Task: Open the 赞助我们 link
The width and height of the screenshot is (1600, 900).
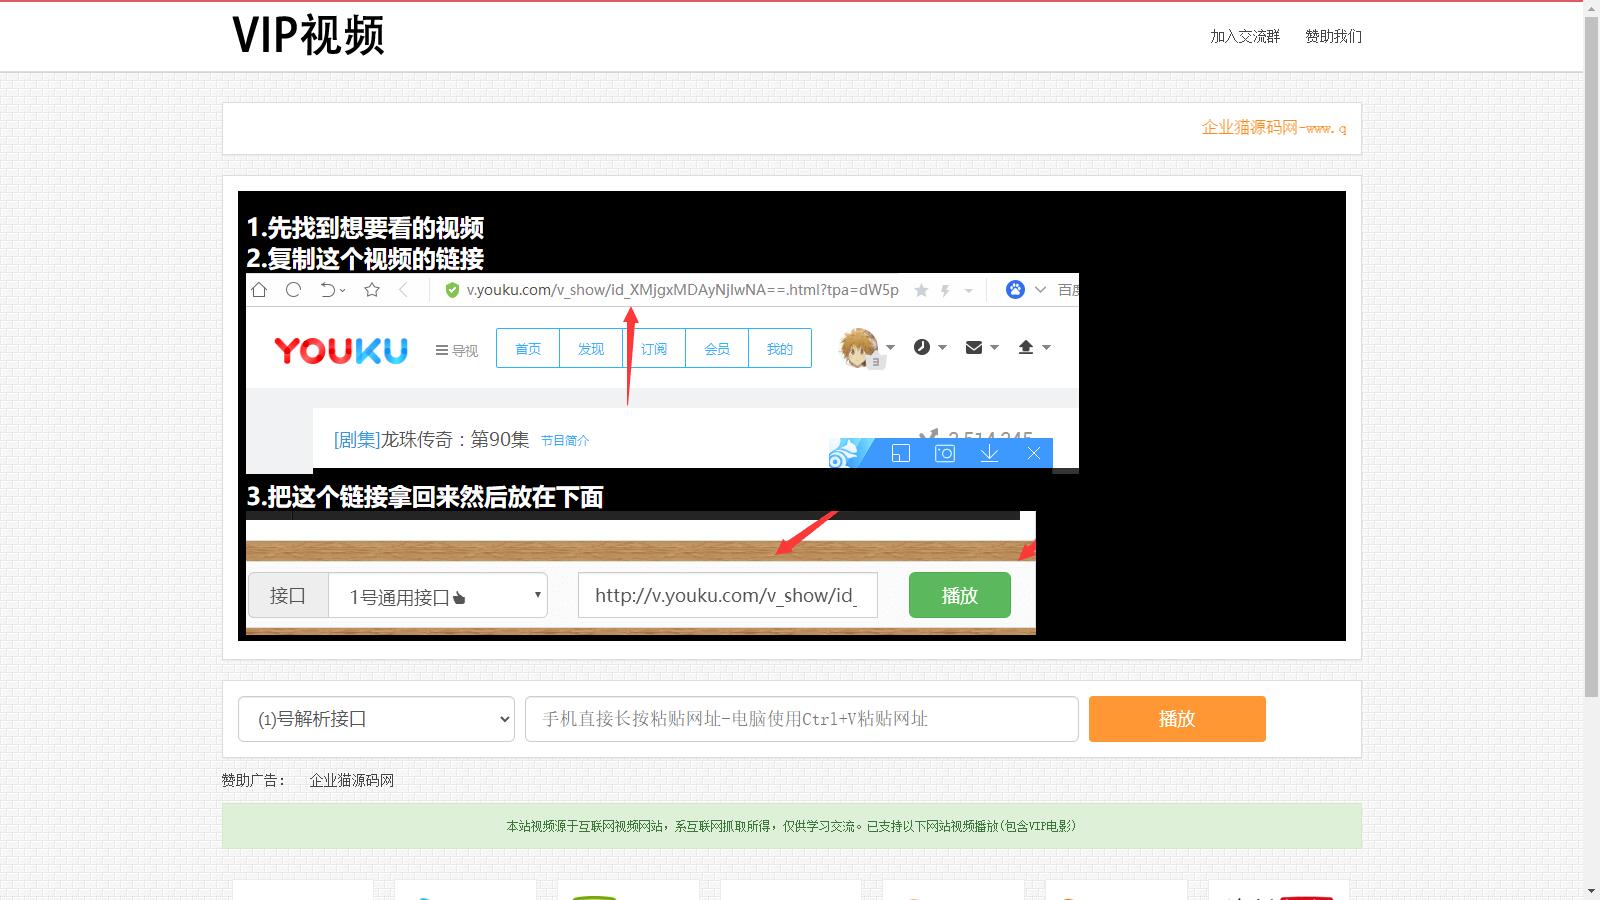Action: point(1333,36)
